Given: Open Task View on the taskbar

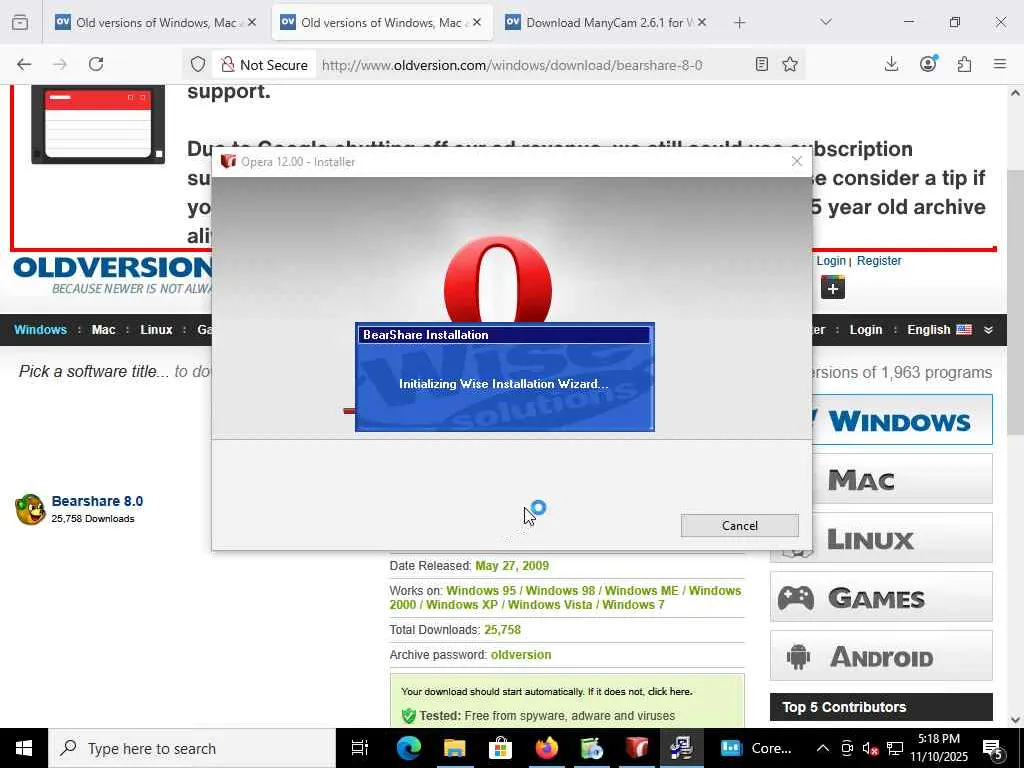Looking at the screenshot, I should point(360,748).
